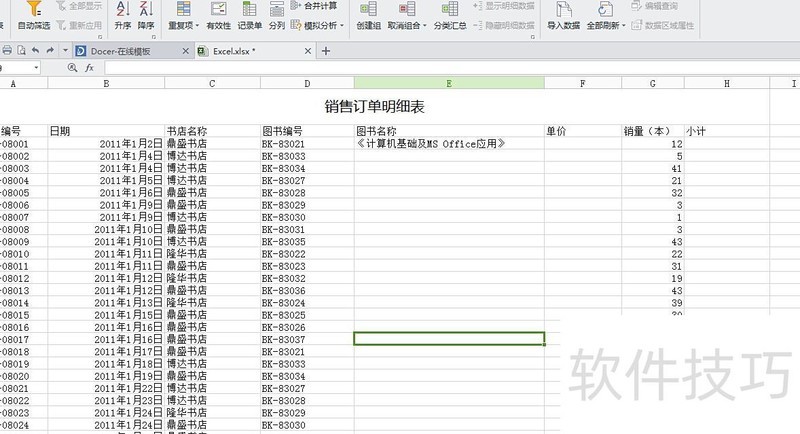Select column F header
The width and height of the screenshot is (800, 434).
[583, 83]
